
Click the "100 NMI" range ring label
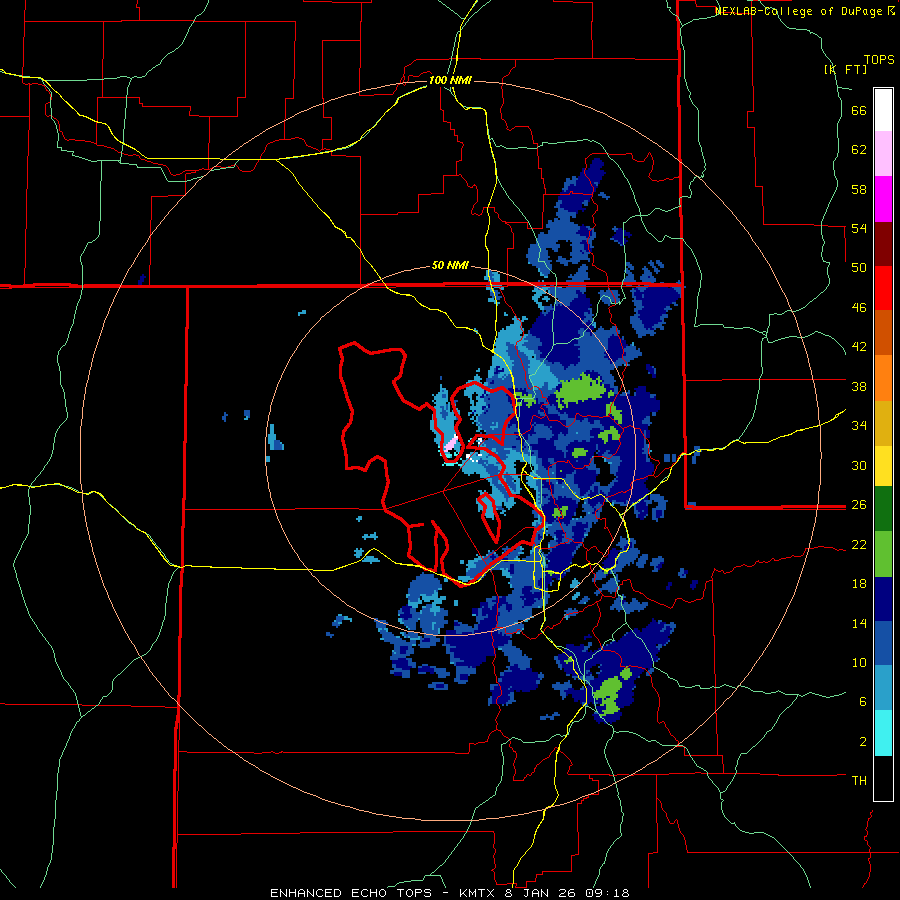(x=450, y=80)
